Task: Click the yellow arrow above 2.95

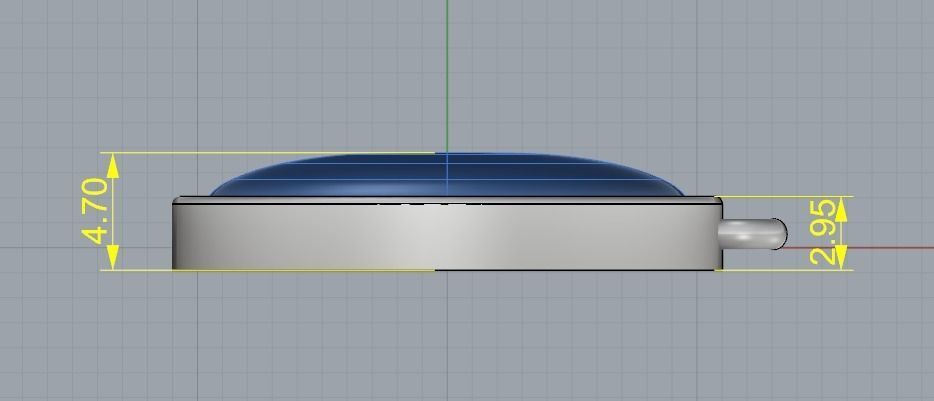Action: click(x=841, y=209)
